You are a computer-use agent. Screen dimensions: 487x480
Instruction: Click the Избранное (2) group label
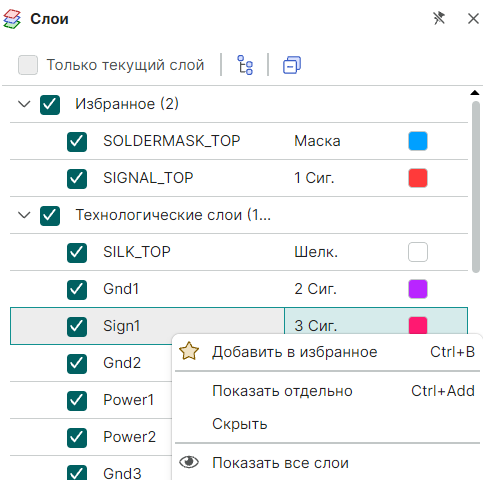pos(127,104)
